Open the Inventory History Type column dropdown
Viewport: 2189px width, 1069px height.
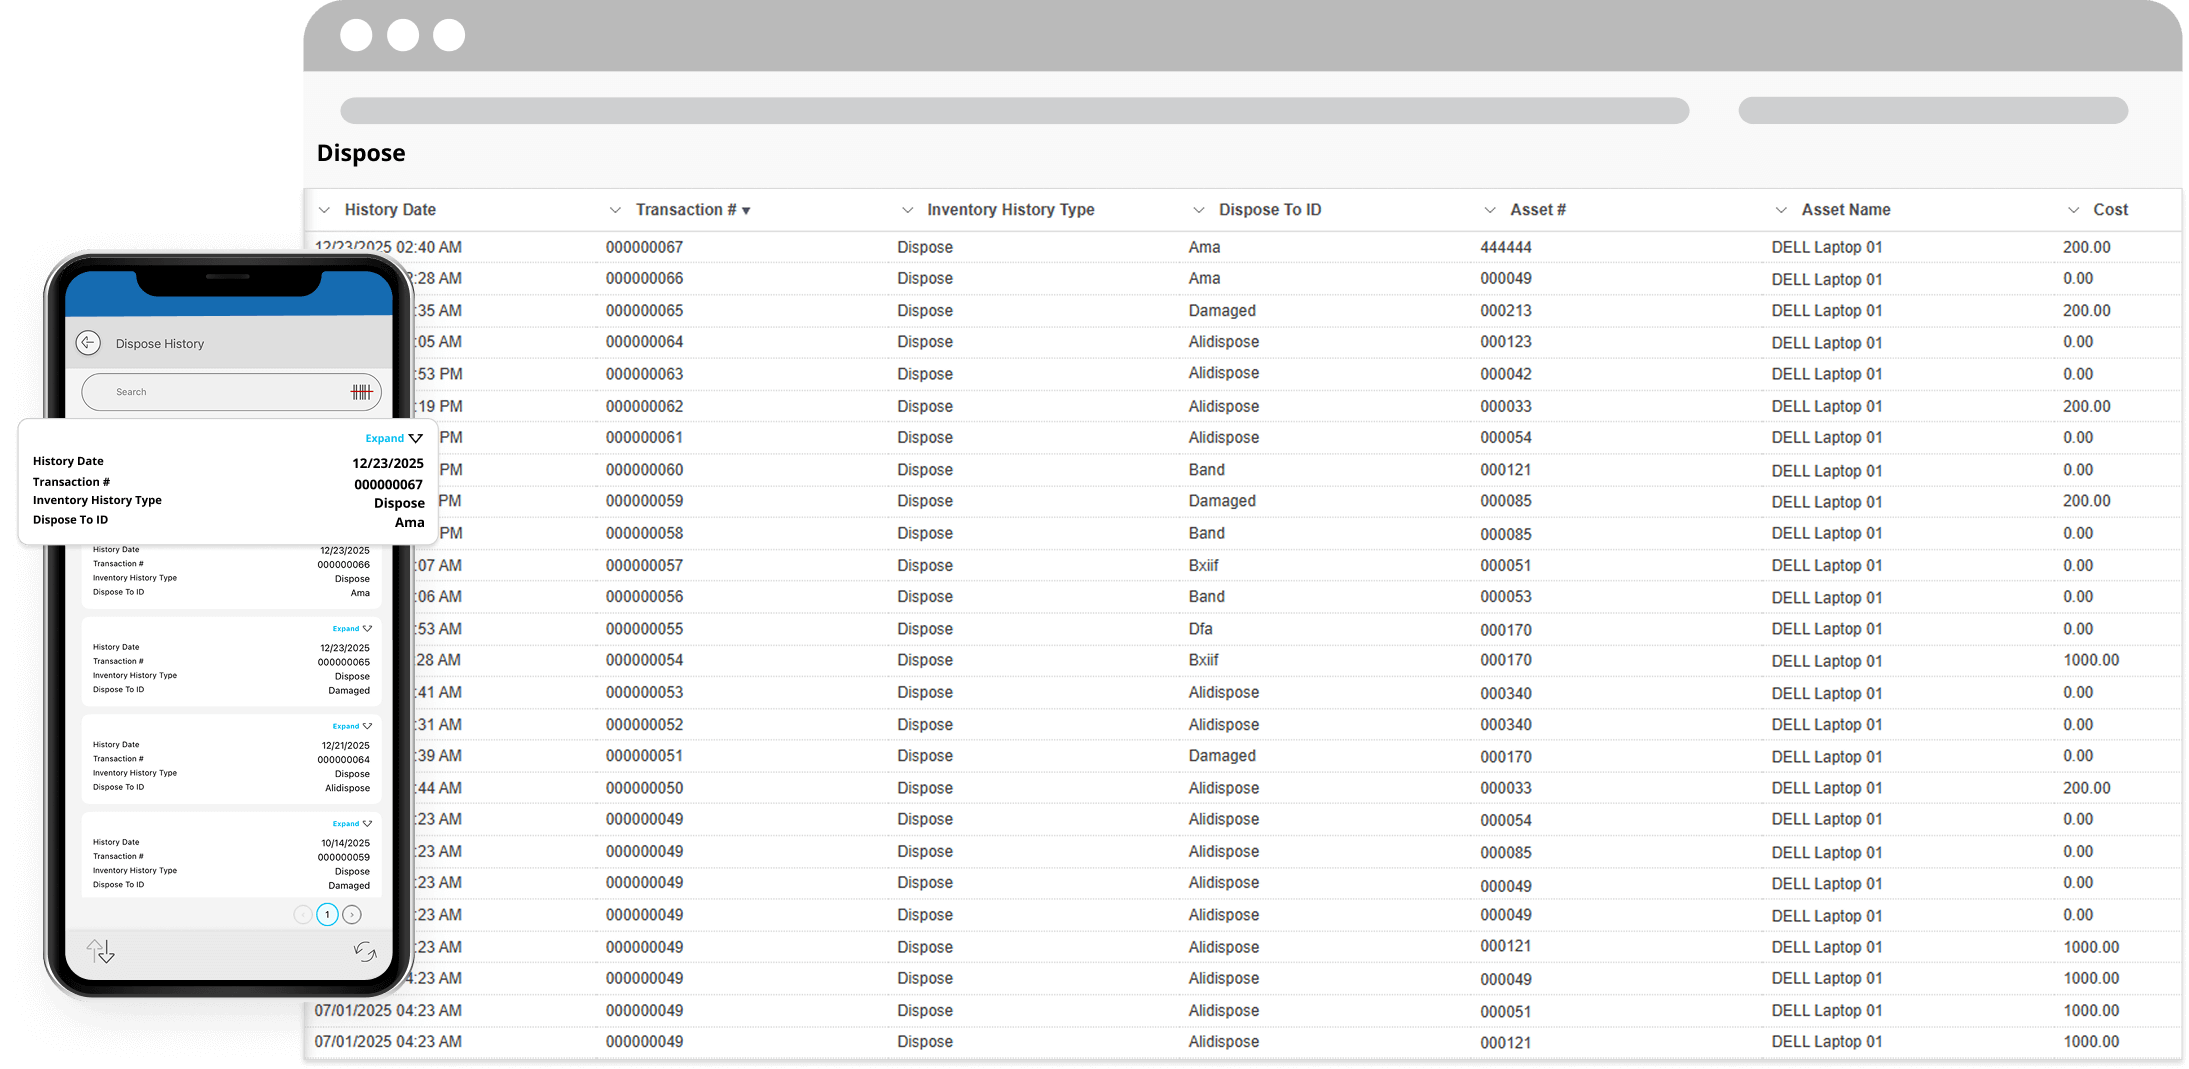(908, 210)
